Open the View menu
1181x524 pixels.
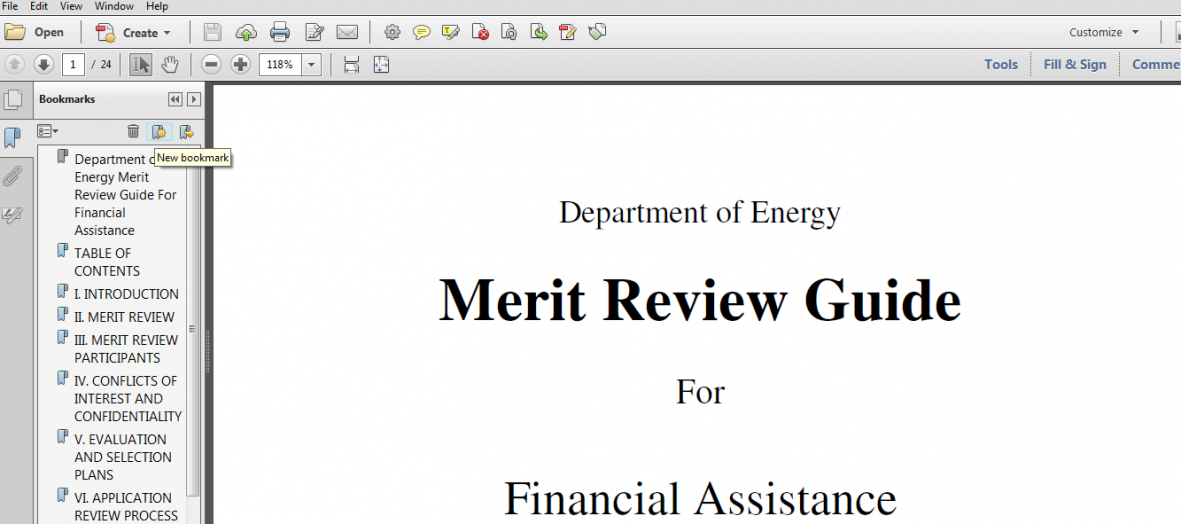pos(71,6)
